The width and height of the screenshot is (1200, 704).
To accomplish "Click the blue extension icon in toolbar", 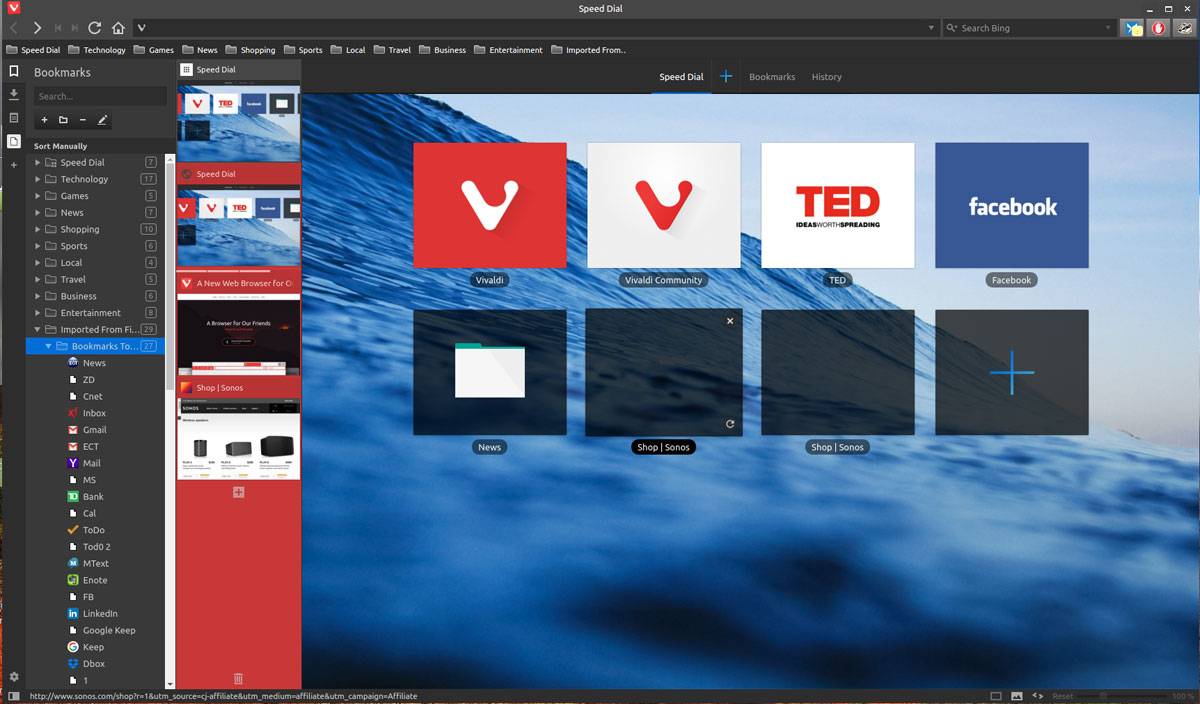I will coord(1133,28).
